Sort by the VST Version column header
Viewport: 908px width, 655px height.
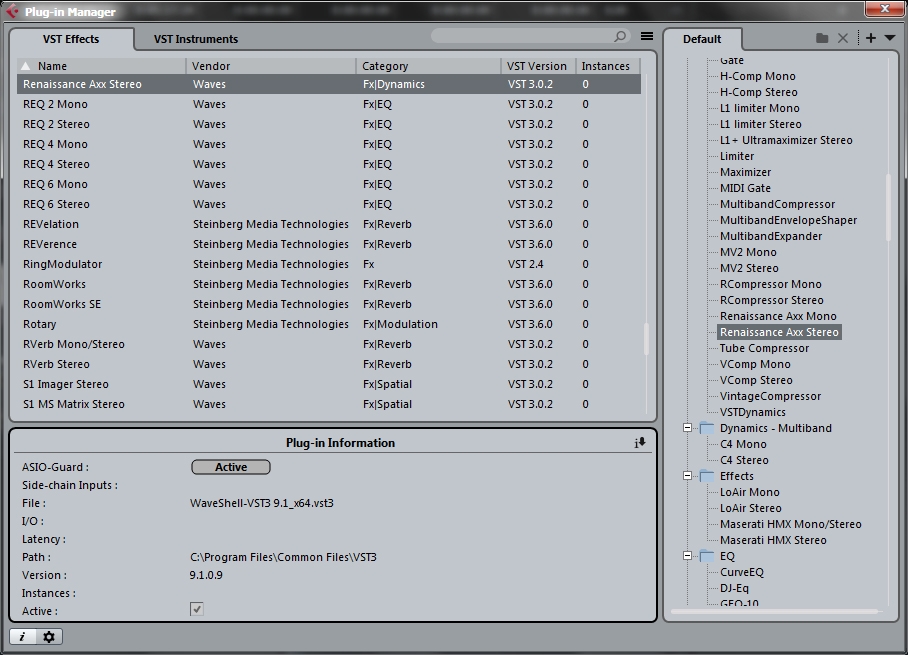(x=538, y=66)
